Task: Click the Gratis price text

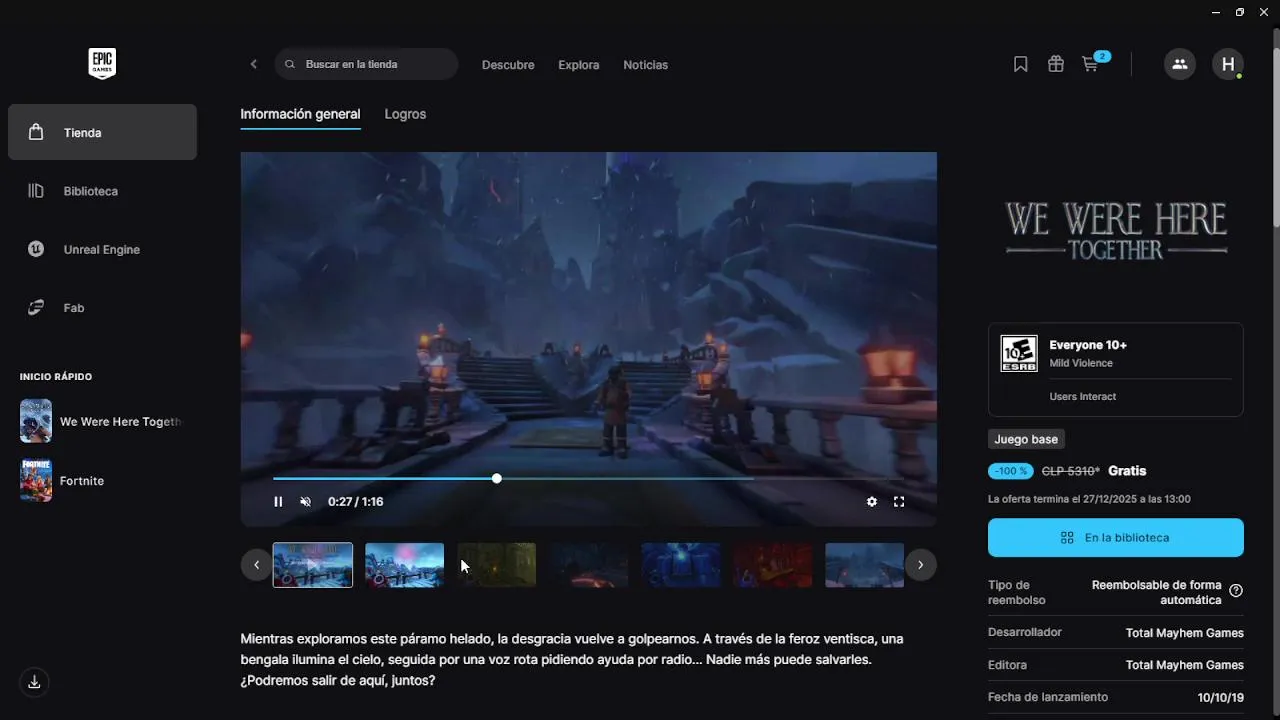Action: point(1127,471)
